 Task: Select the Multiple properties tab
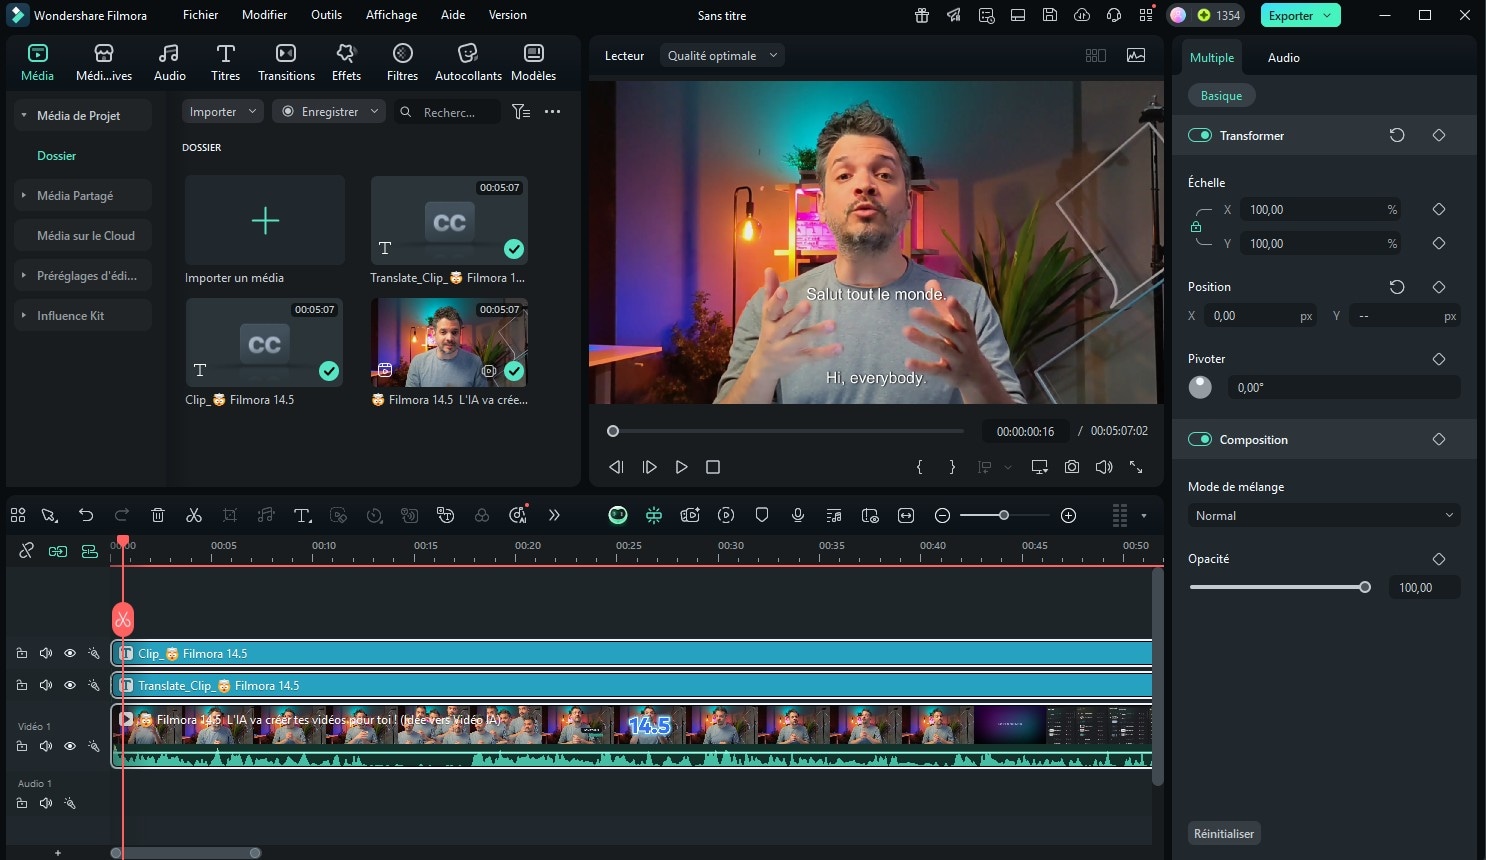[1211, 58]
